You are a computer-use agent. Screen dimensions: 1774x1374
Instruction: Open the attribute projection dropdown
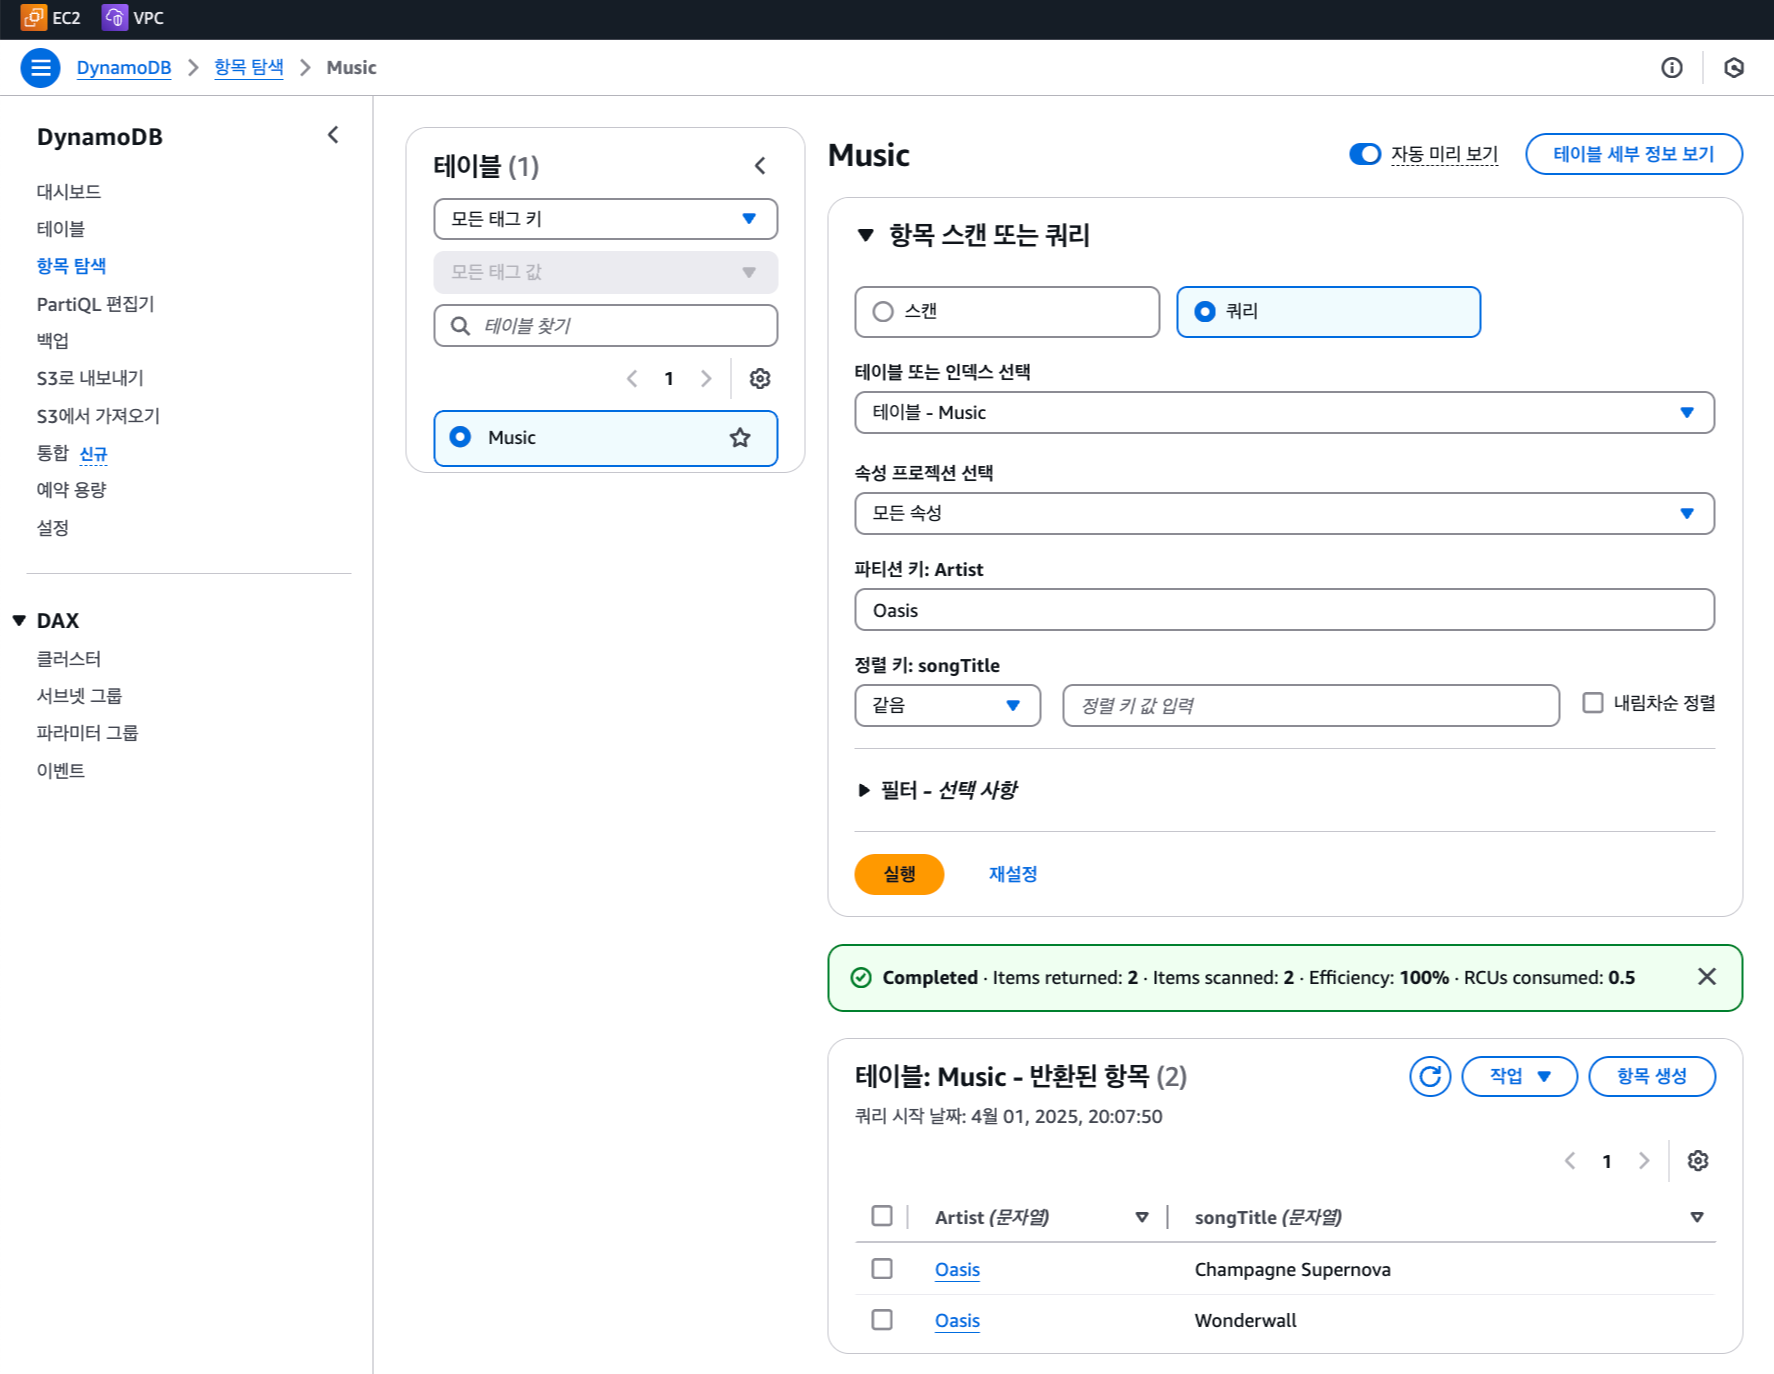click(1285, 514)
